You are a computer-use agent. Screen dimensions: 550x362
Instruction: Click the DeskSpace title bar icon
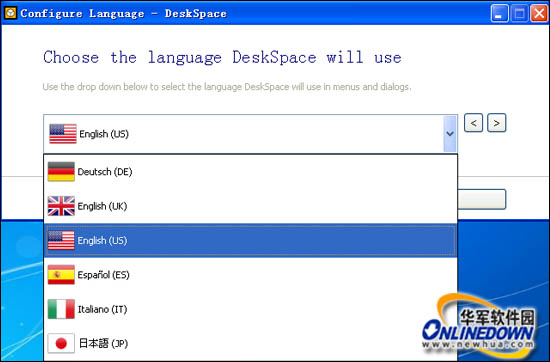click(10, 13)
